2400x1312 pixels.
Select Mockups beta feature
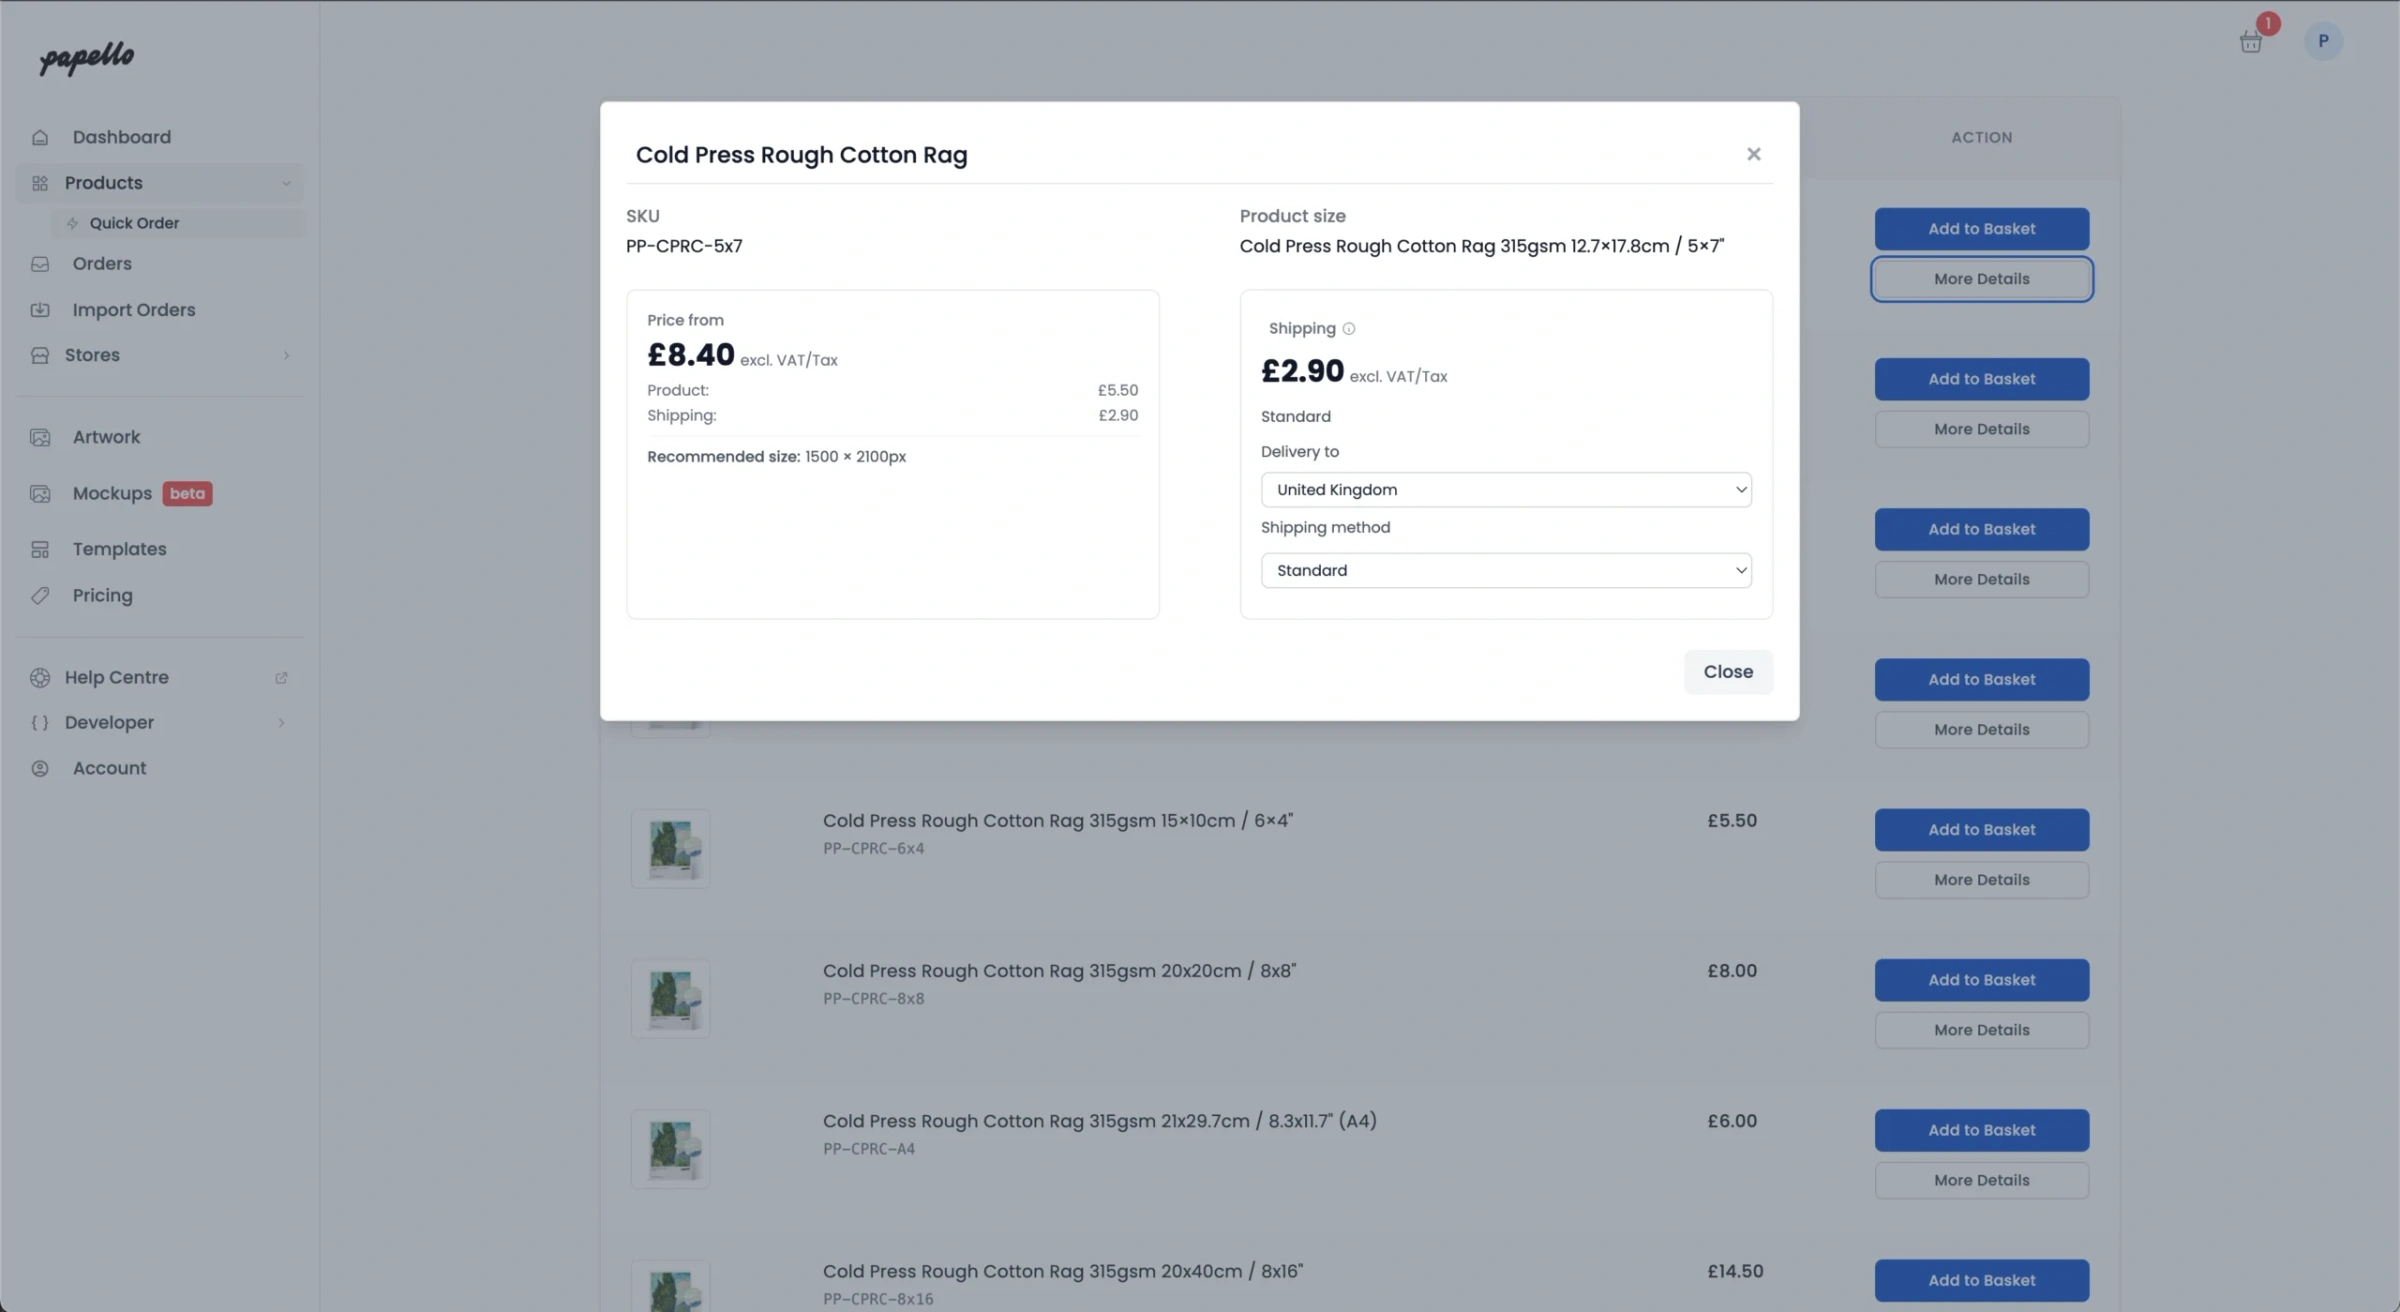point(111,492)
